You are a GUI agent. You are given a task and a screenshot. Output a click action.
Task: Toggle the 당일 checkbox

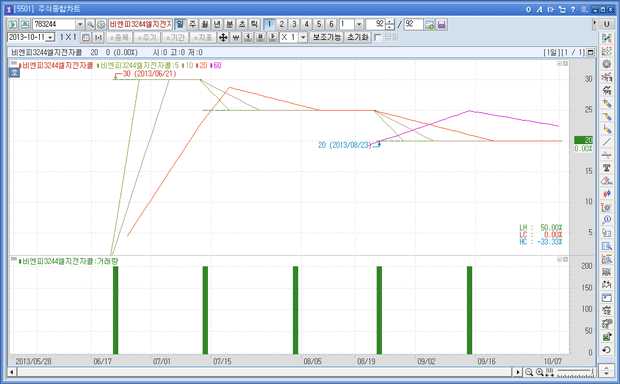[x=378, y=38]
